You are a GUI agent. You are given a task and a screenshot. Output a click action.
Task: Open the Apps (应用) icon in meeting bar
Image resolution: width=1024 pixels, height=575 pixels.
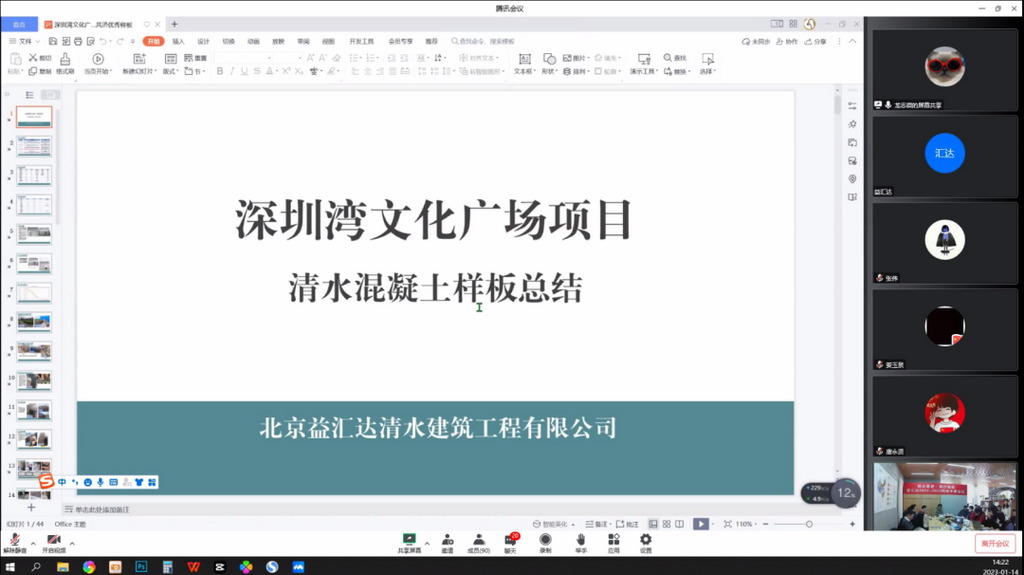614,539
